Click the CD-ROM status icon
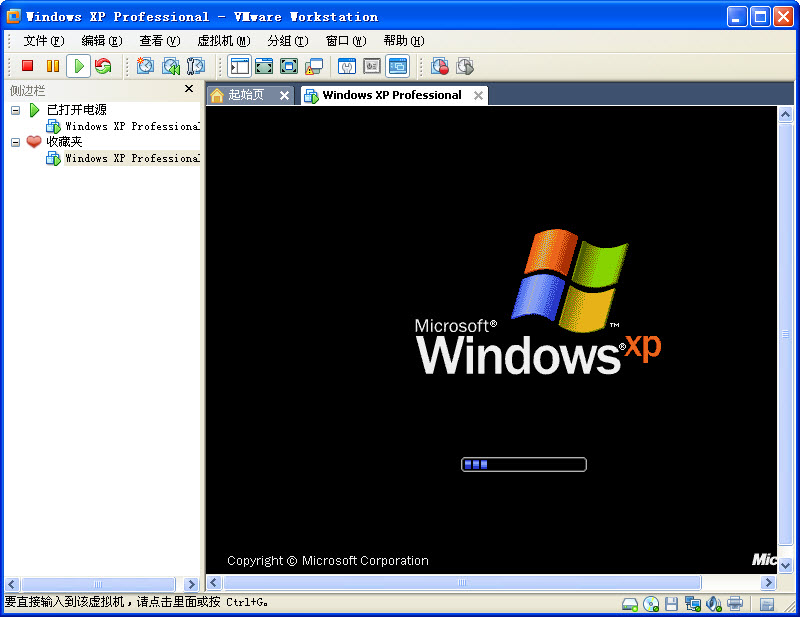The image size is (800, 617). tap(651, 604)
